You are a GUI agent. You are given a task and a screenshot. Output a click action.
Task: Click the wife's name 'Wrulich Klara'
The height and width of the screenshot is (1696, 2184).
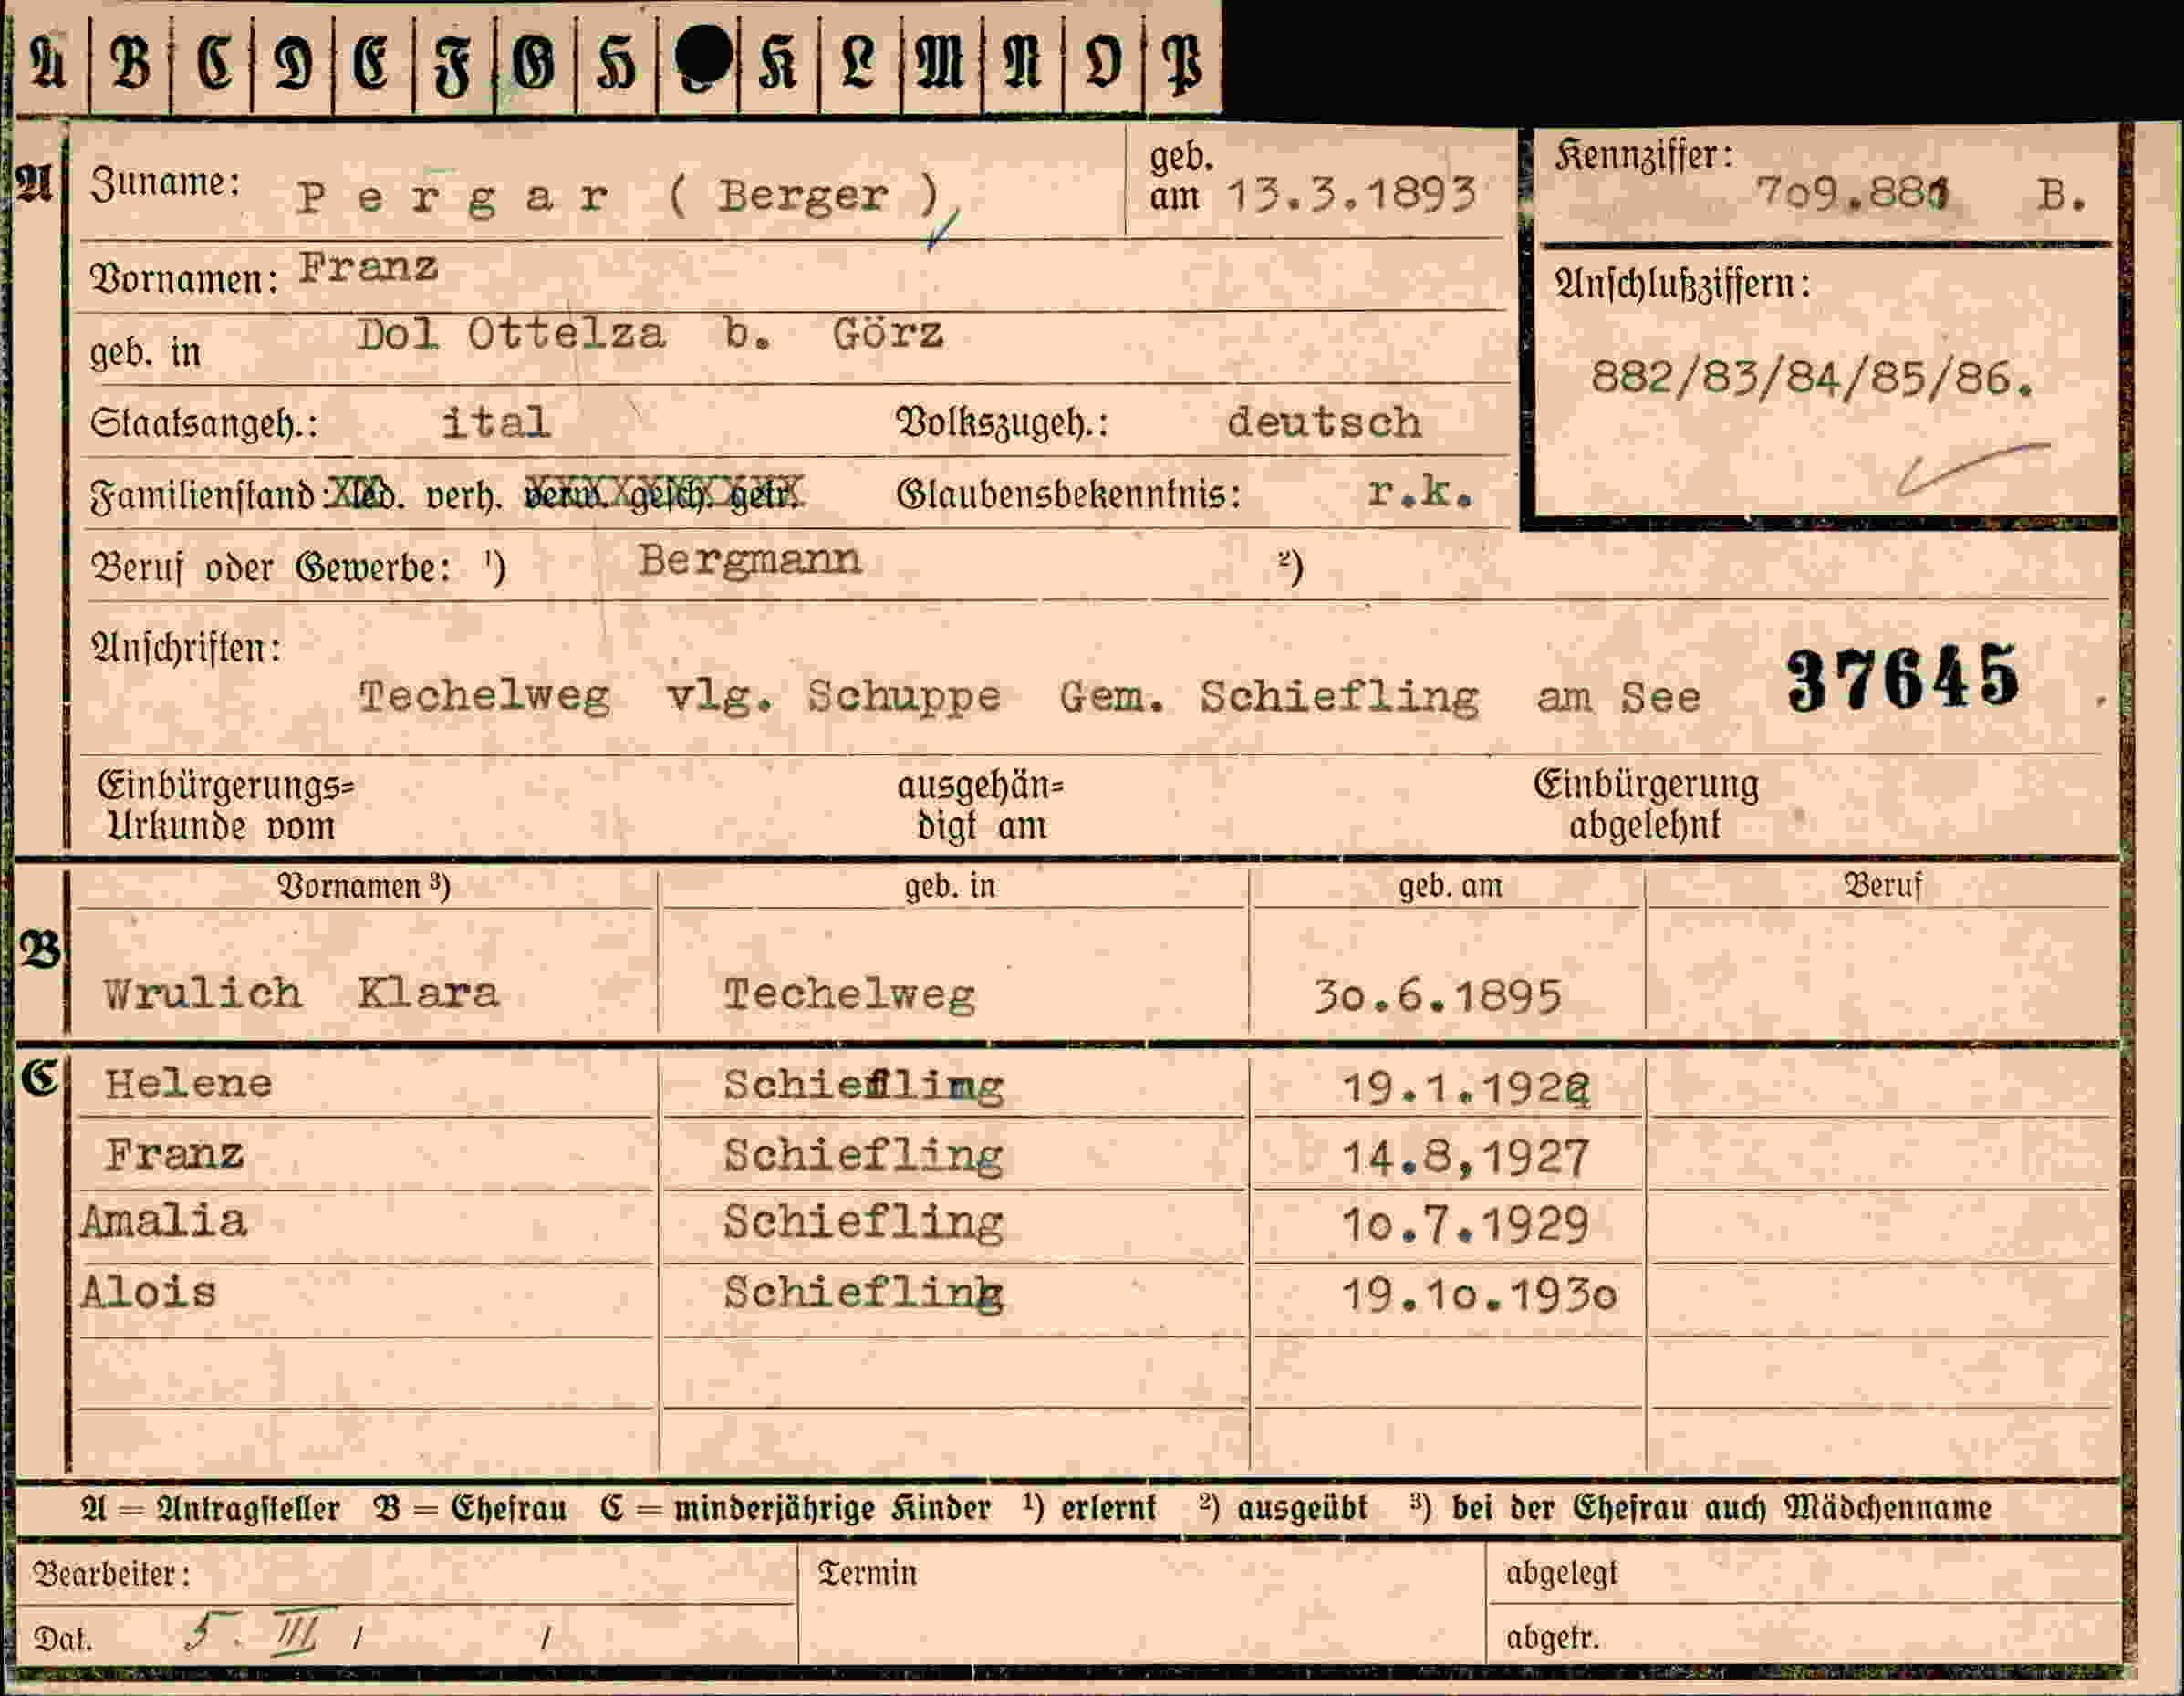(301, 993)
